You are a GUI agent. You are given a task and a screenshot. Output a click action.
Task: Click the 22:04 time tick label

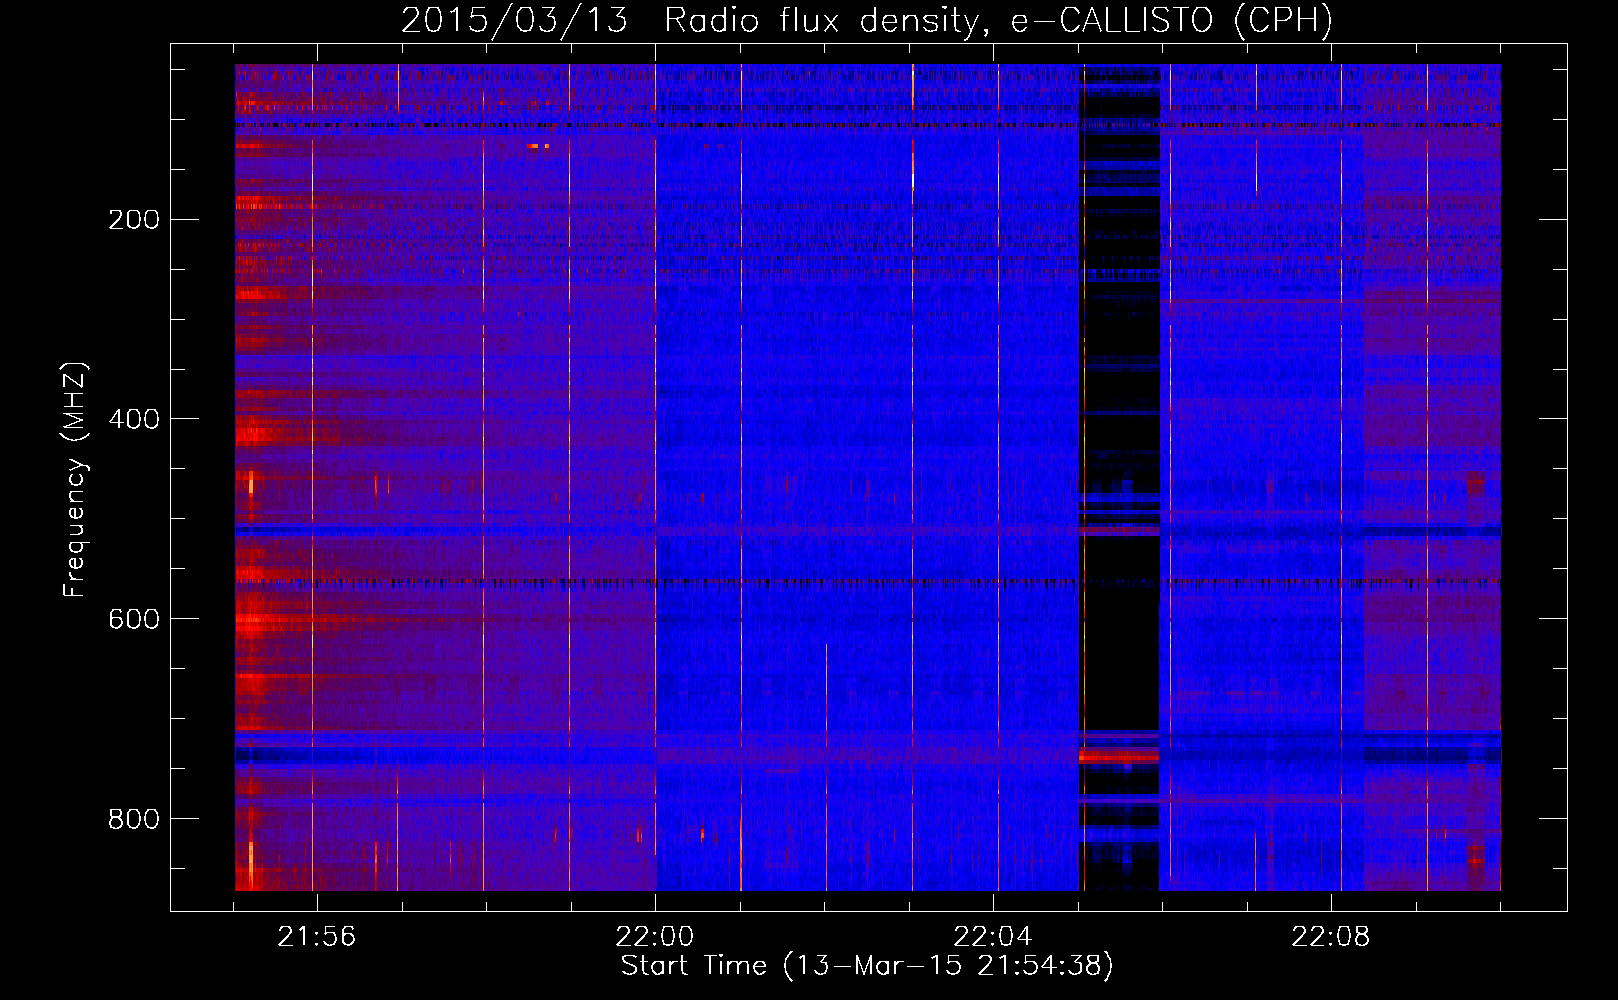tap(993, 937)
